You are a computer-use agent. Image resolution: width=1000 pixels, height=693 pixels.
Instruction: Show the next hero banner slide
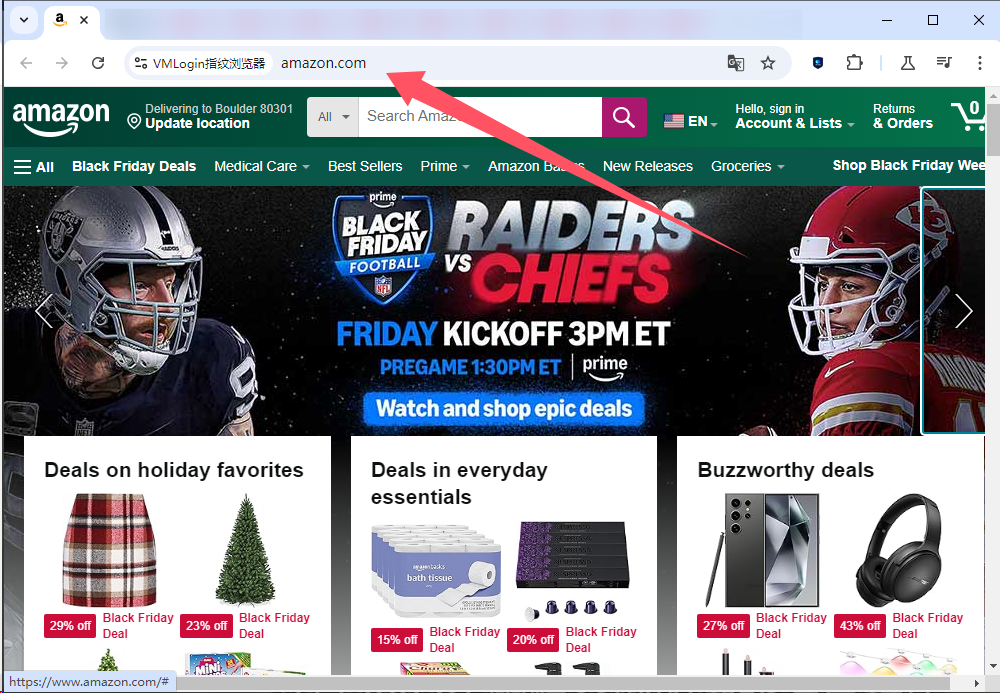coord(964,311)
